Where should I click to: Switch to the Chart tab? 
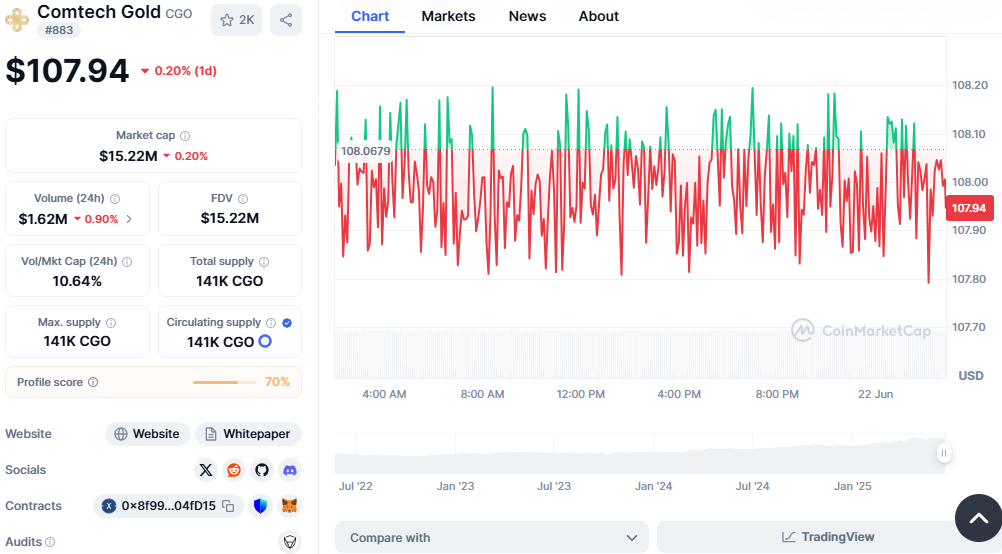[370, 17]
